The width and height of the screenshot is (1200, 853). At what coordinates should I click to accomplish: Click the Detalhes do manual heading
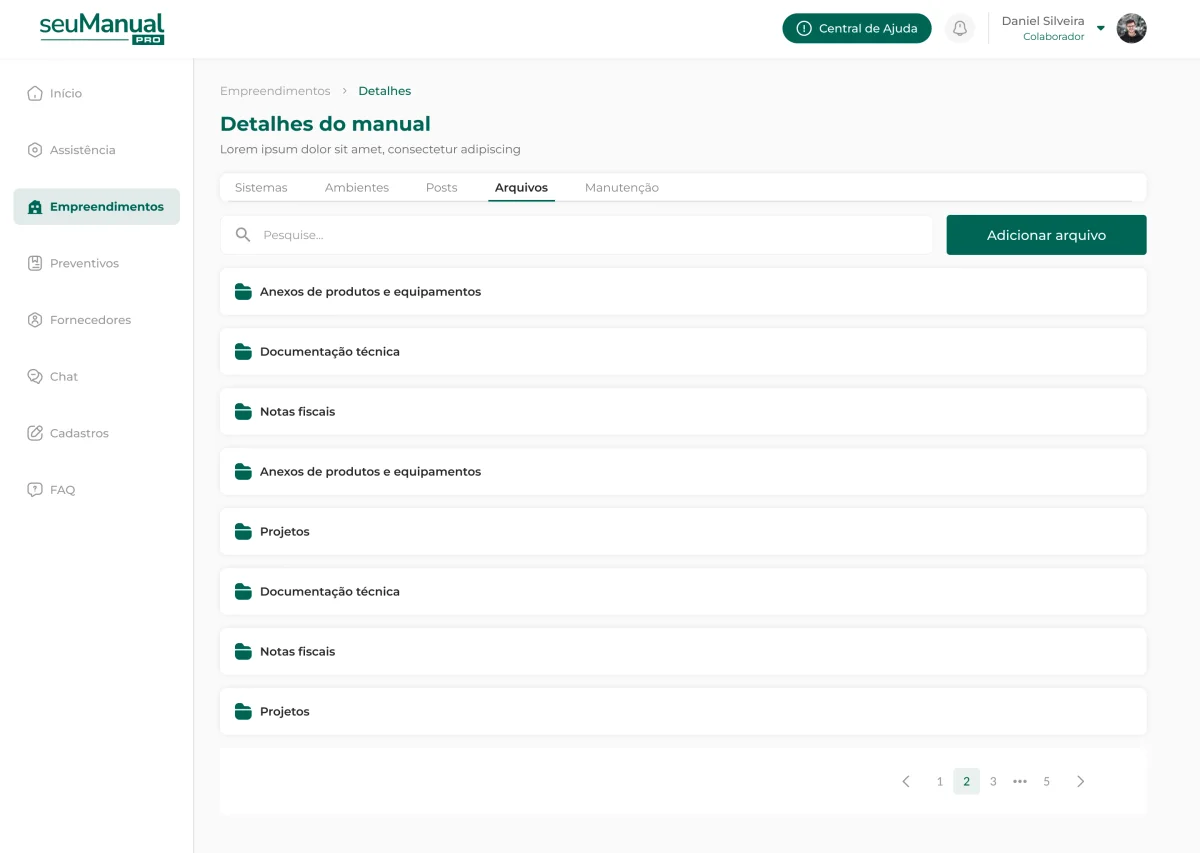(325, 124)
